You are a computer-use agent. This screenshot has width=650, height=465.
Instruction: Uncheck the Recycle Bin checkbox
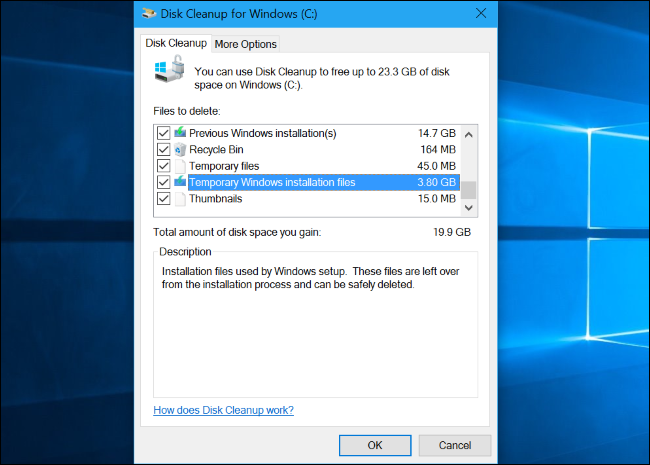[163, 149]
